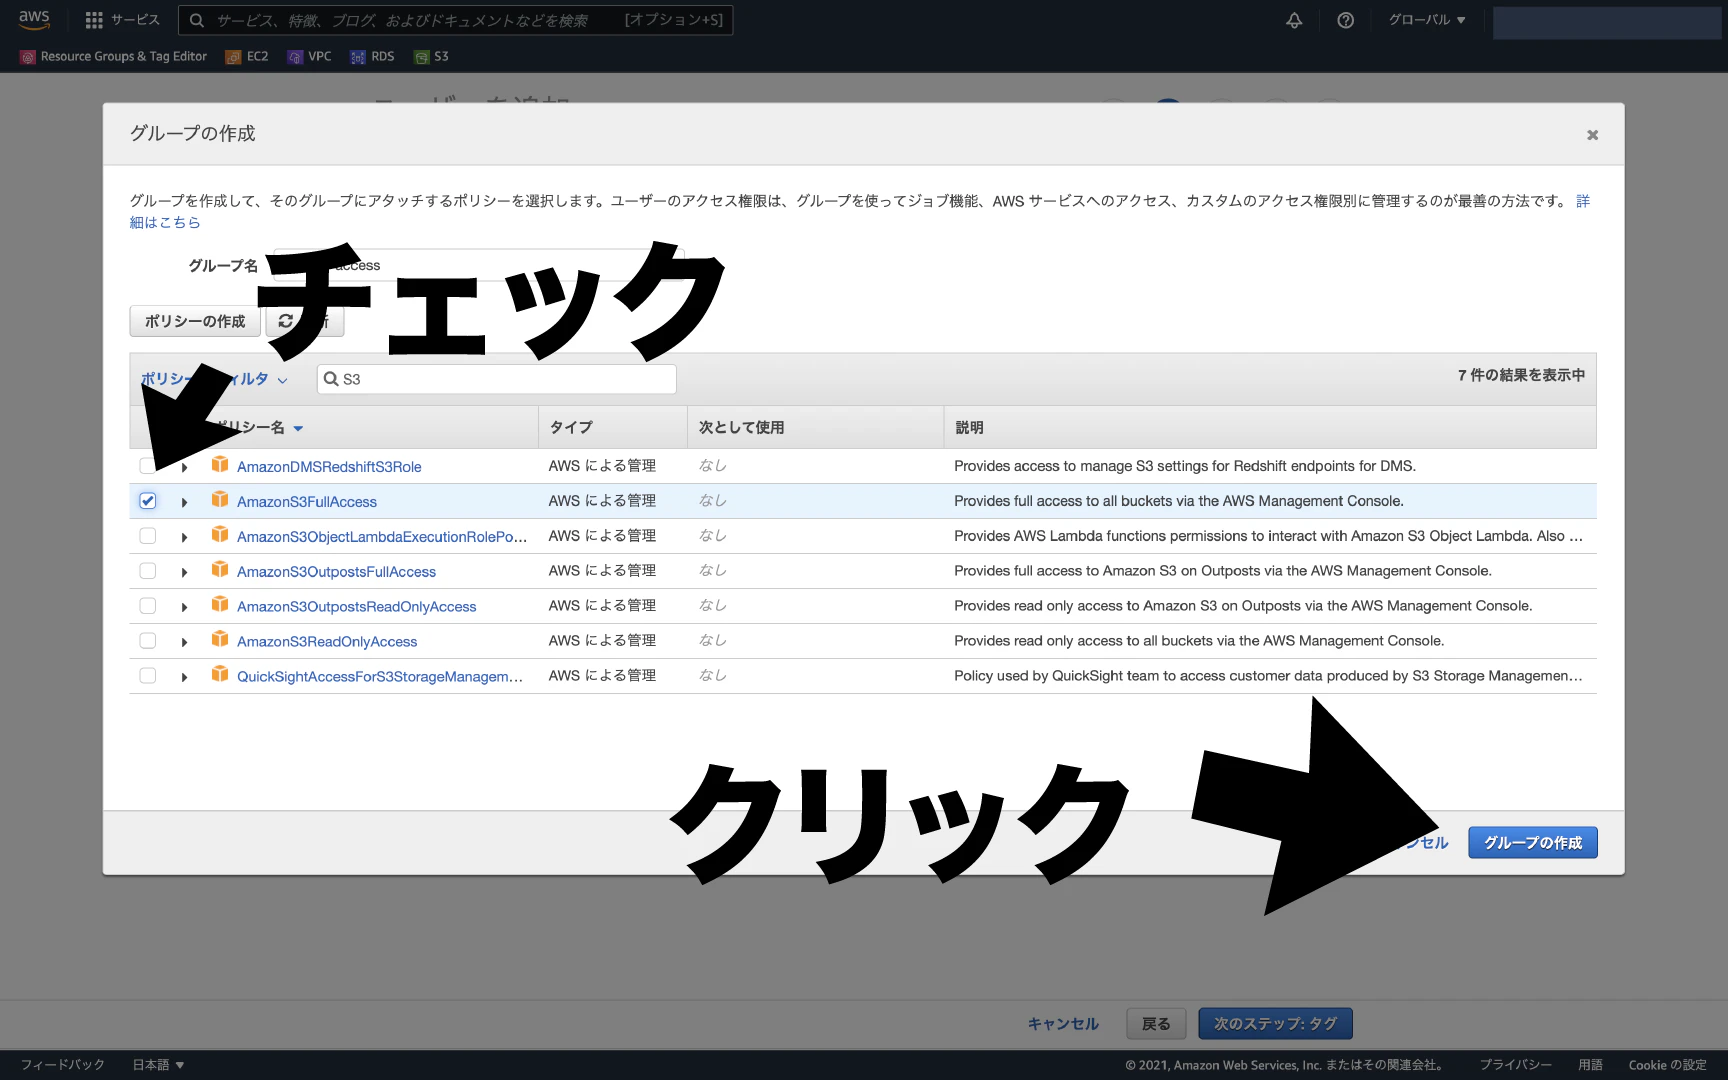Expand the AmazonS3ObjectLambdaExecutionRolePolicy row
The image size is (1728, 1080).
click(184, 537)
